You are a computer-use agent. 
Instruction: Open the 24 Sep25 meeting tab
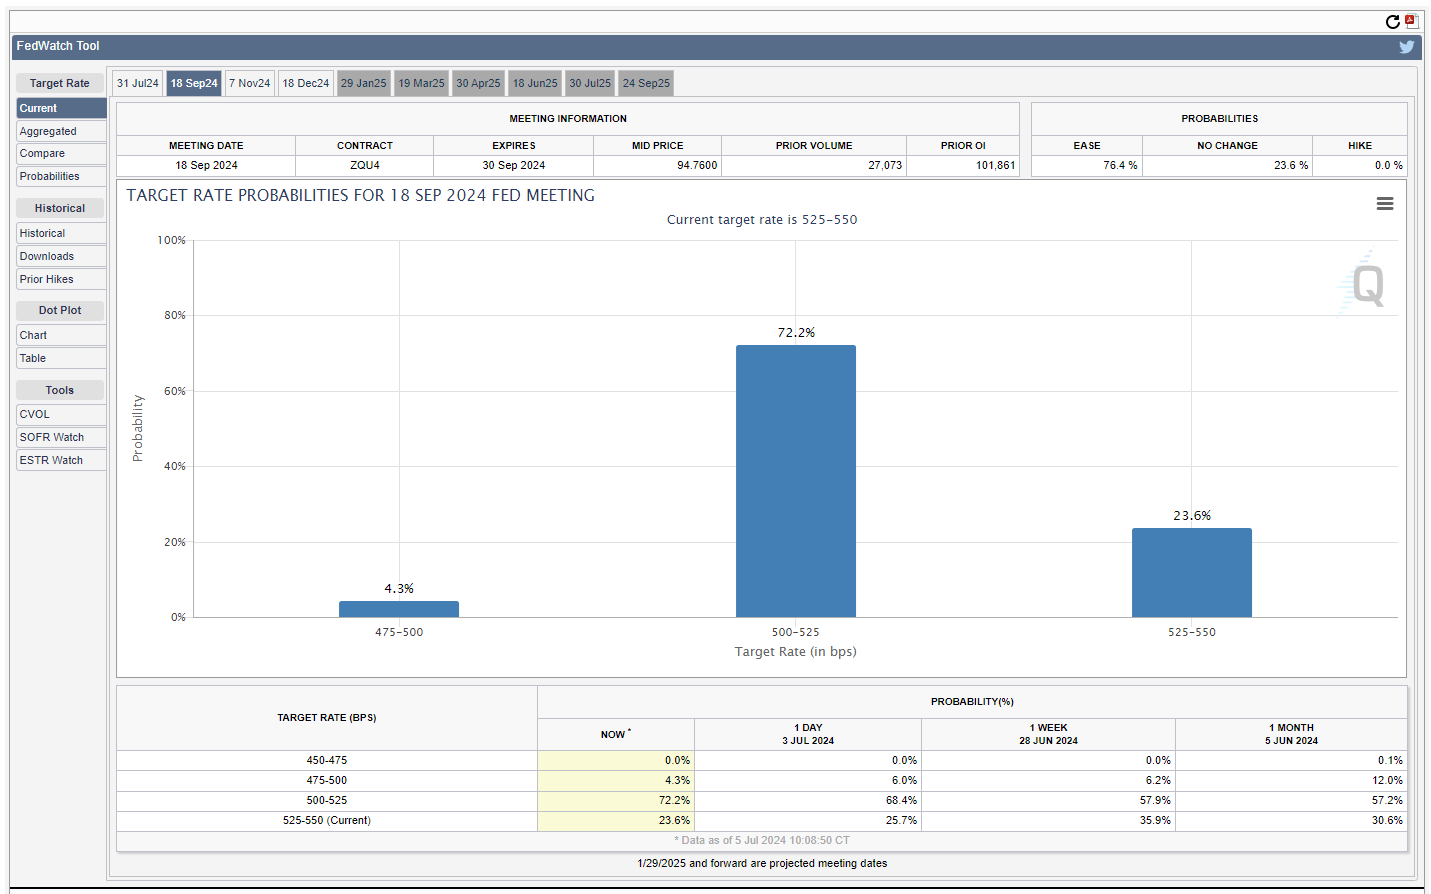point(646,84)
